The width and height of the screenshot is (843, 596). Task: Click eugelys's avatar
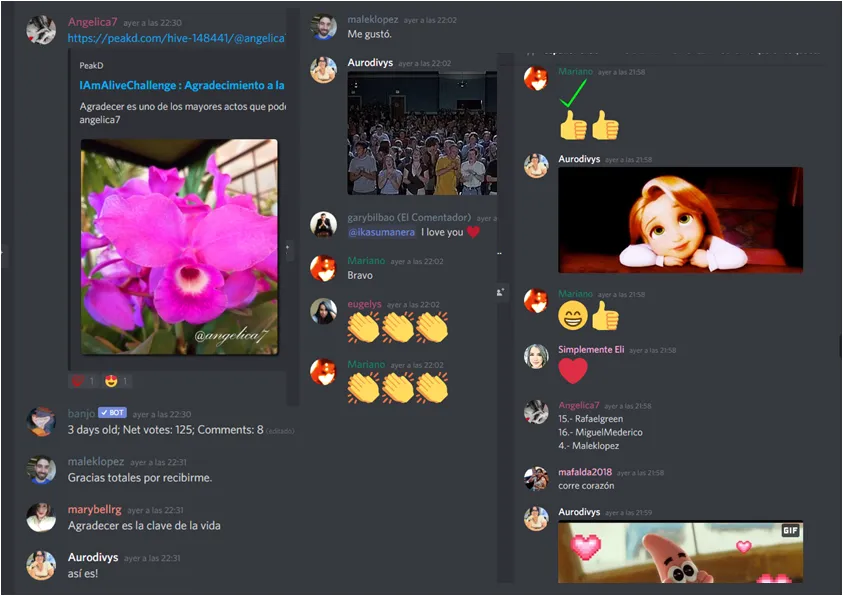(324, 311)
